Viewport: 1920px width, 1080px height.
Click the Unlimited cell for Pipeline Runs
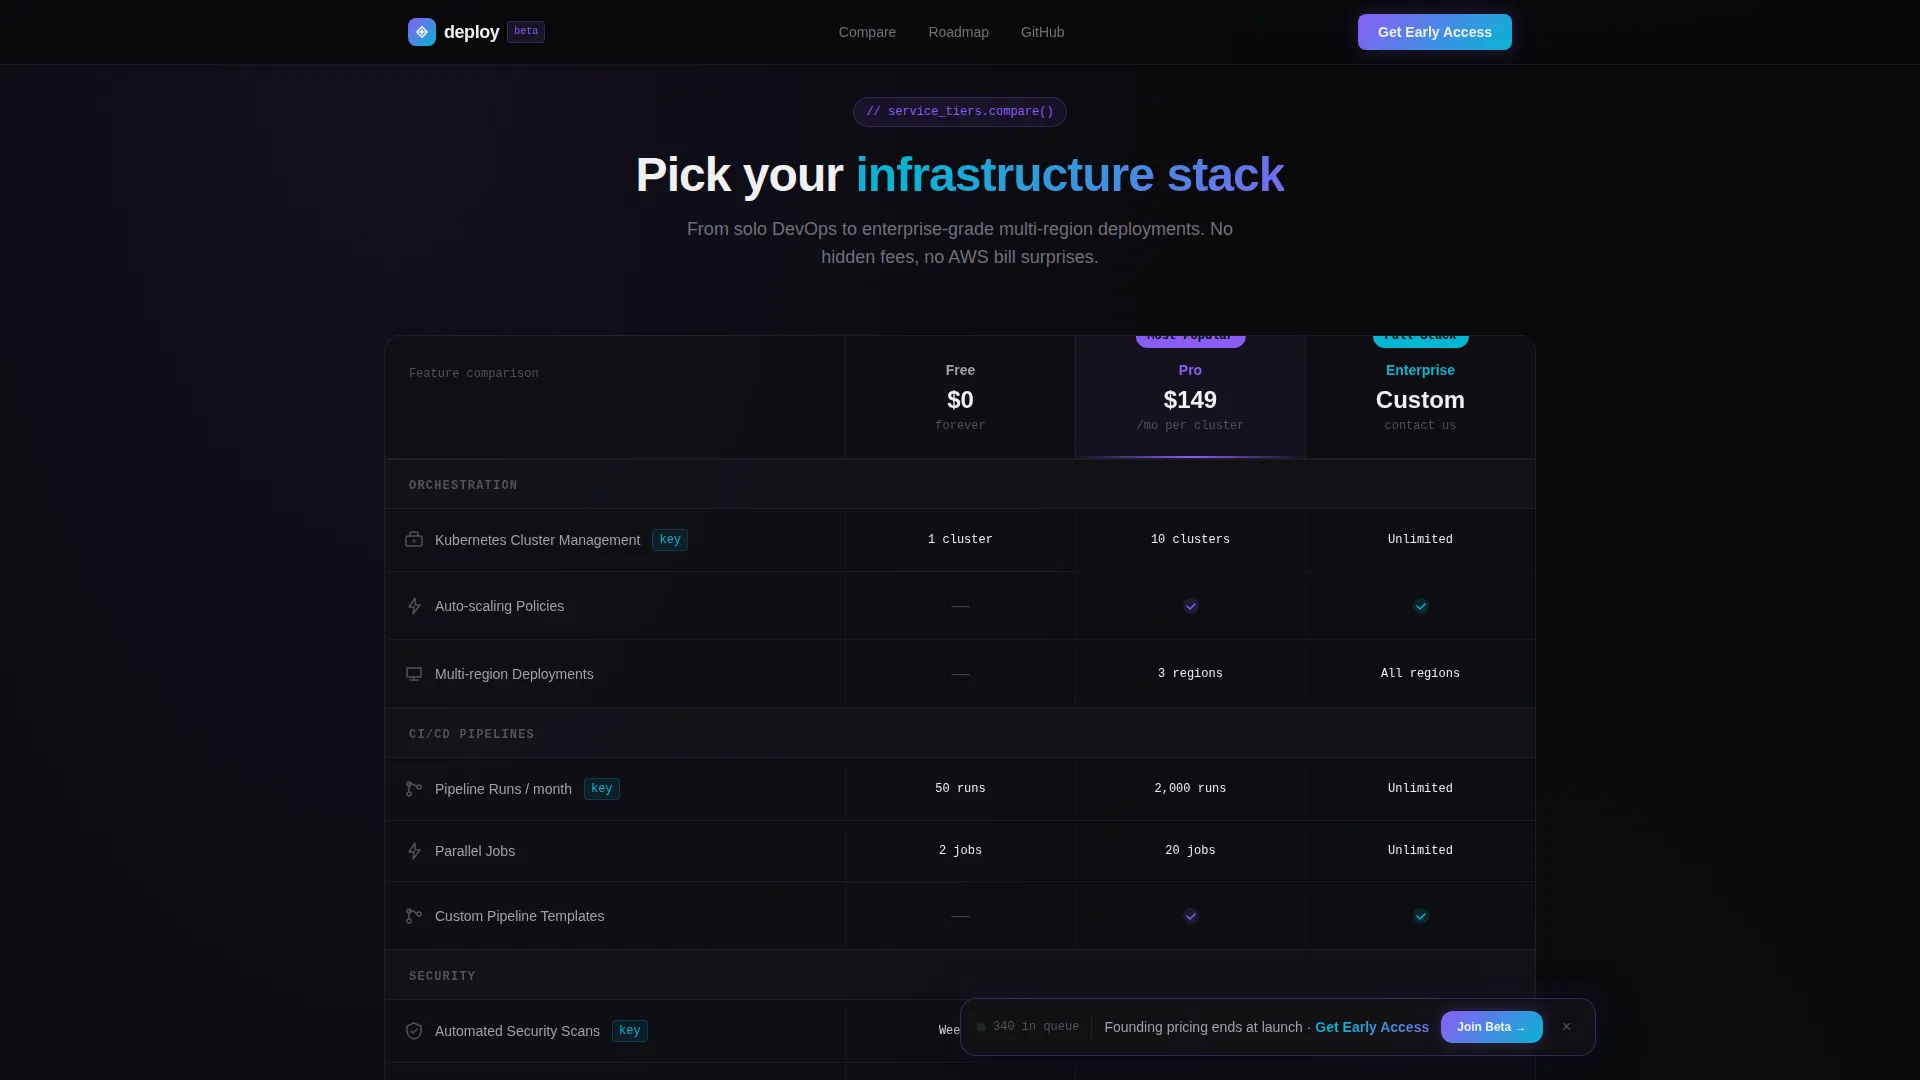(1420, 789)
